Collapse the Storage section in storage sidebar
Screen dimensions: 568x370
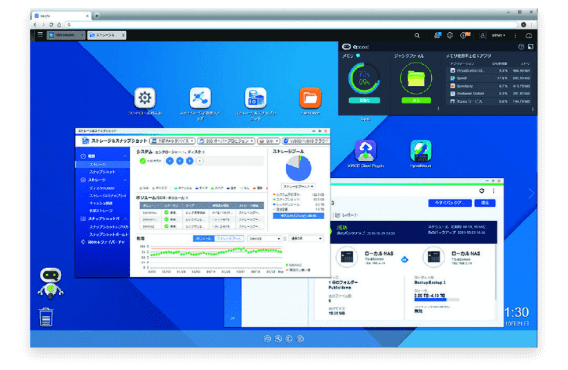(x=125, y=180)
